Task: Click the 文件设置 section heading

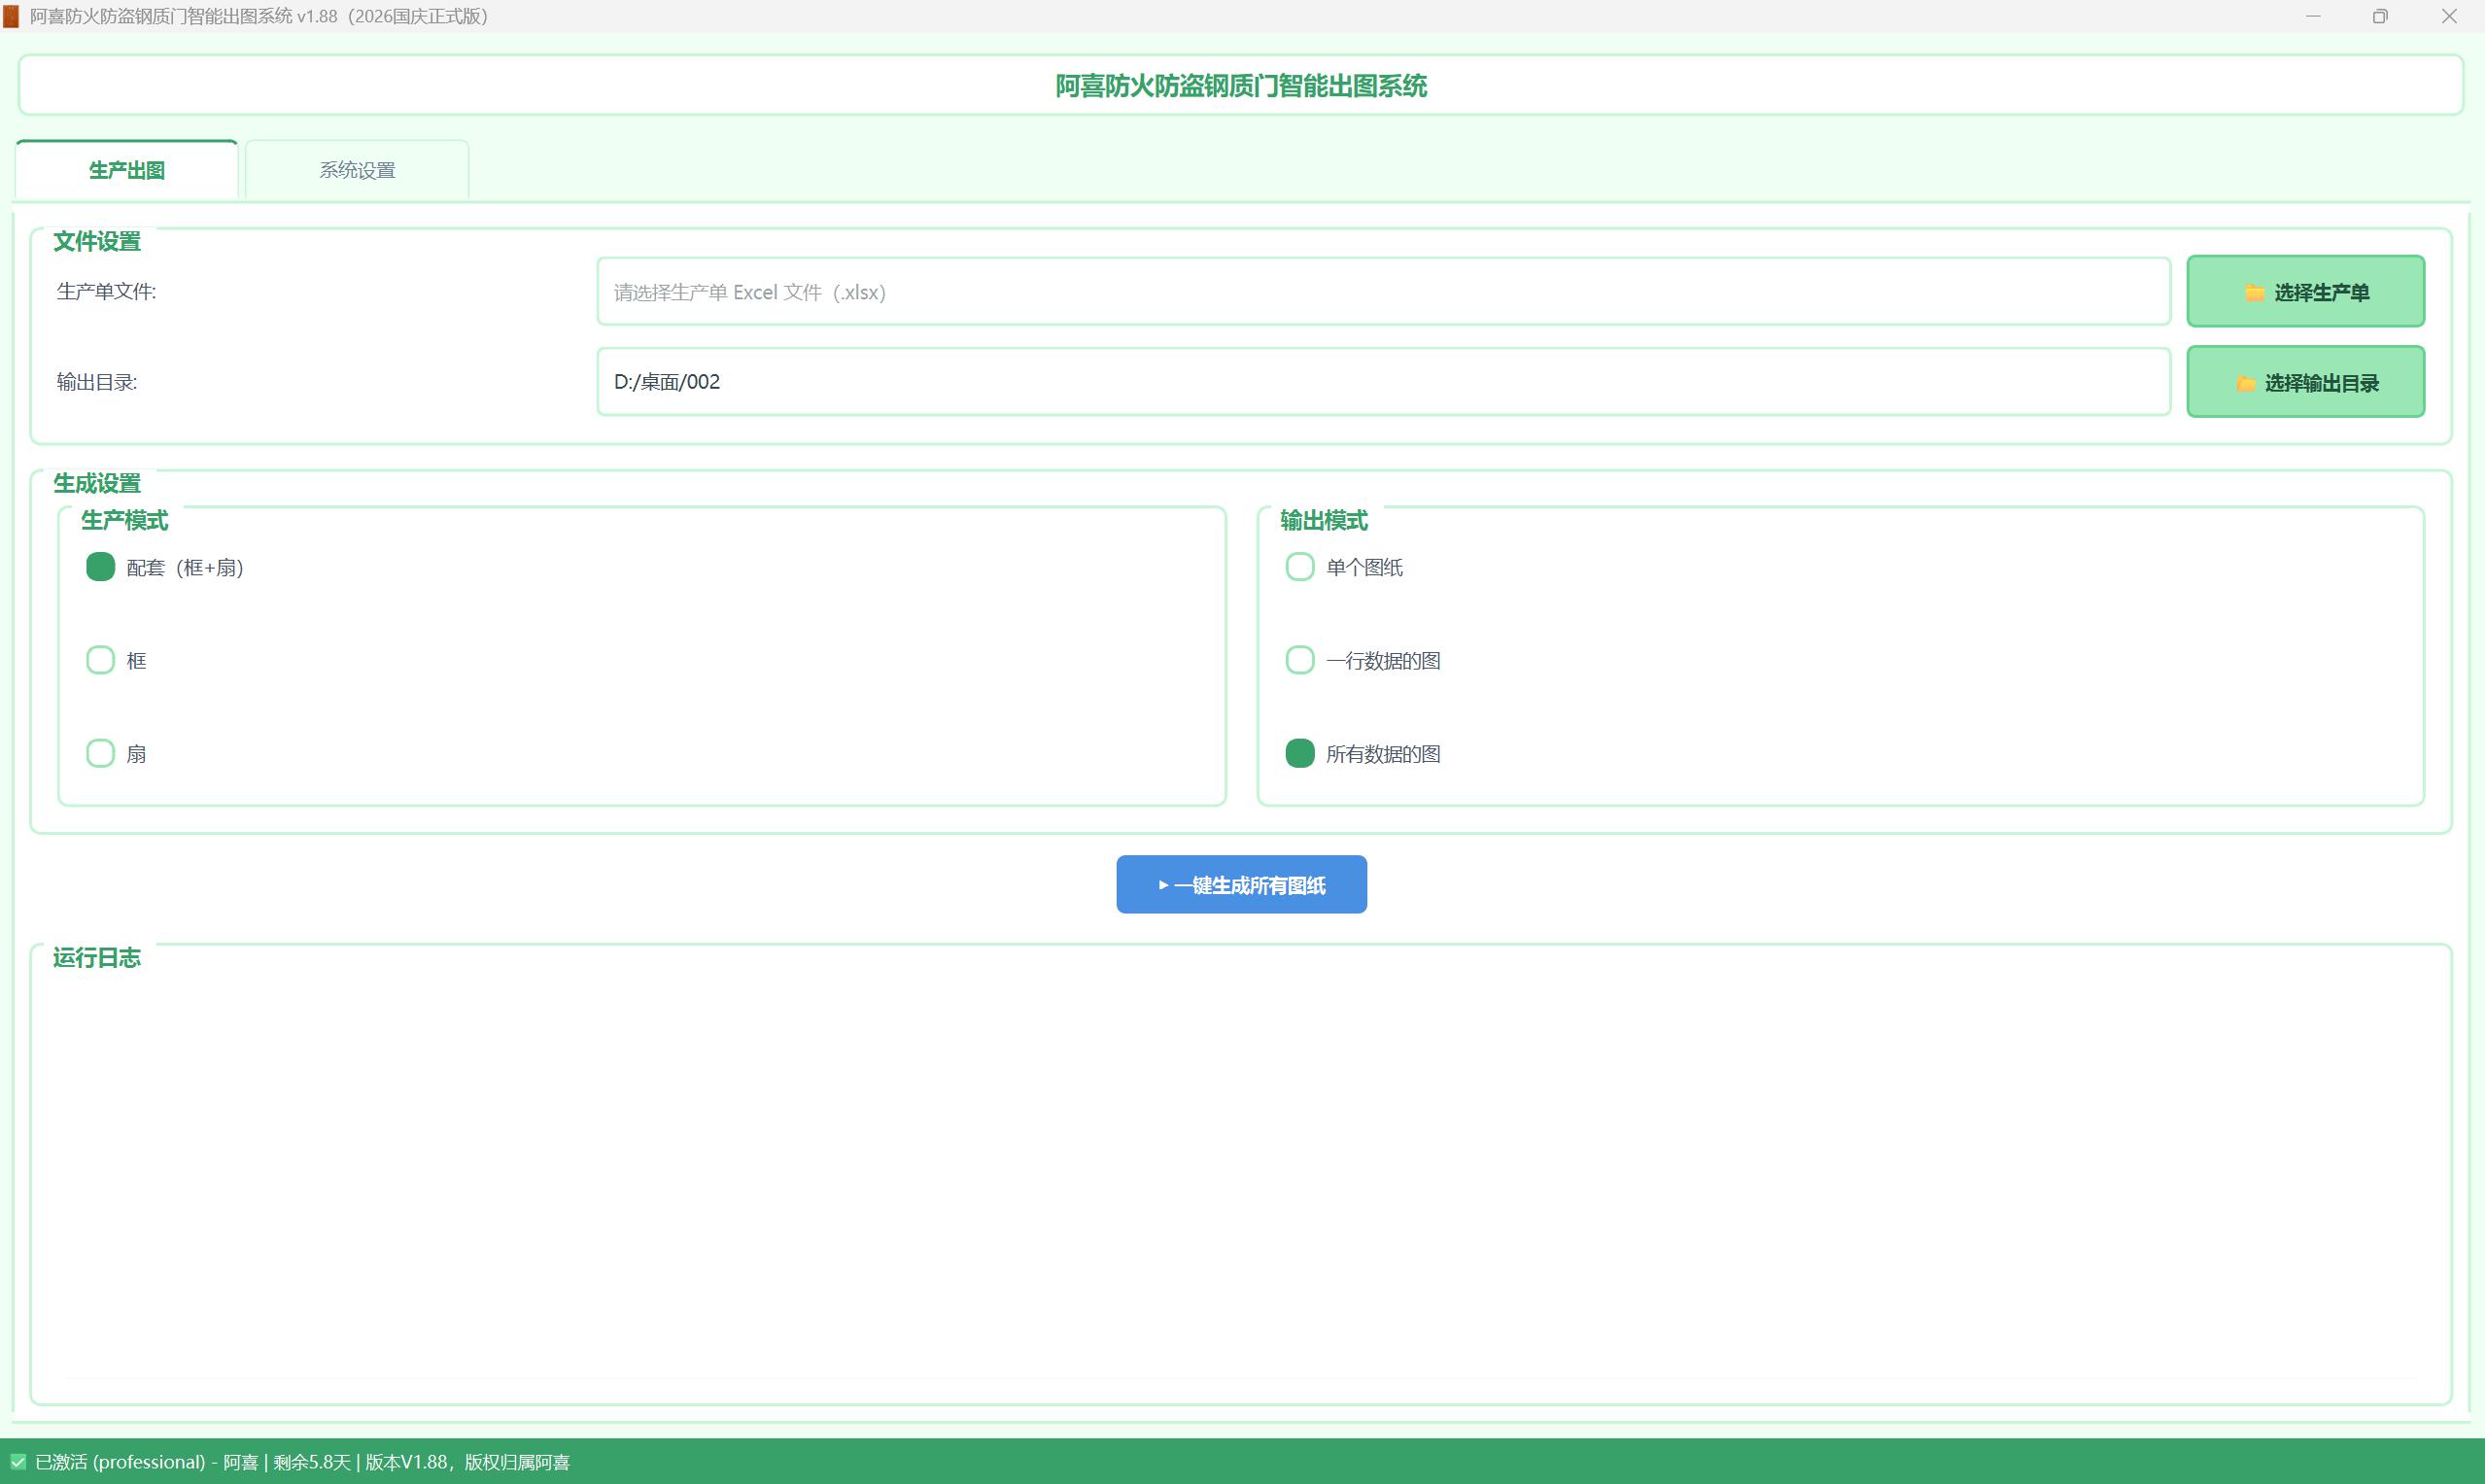Action: tap(97, 241)
